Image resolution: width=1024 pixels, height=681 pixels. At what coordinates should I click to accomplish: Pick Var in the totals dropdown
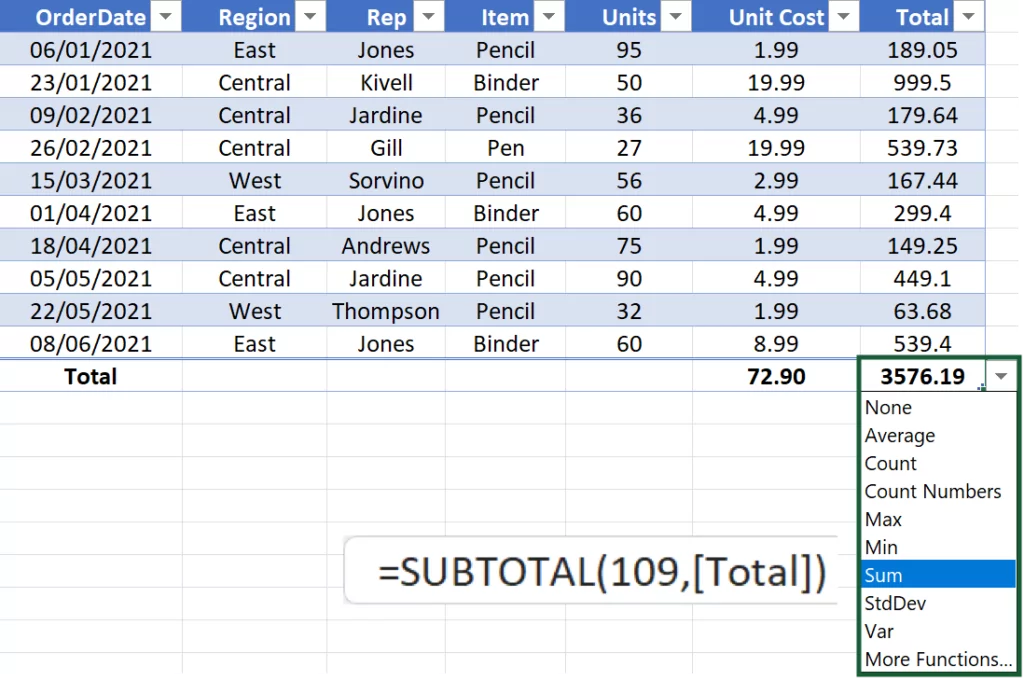880,631
